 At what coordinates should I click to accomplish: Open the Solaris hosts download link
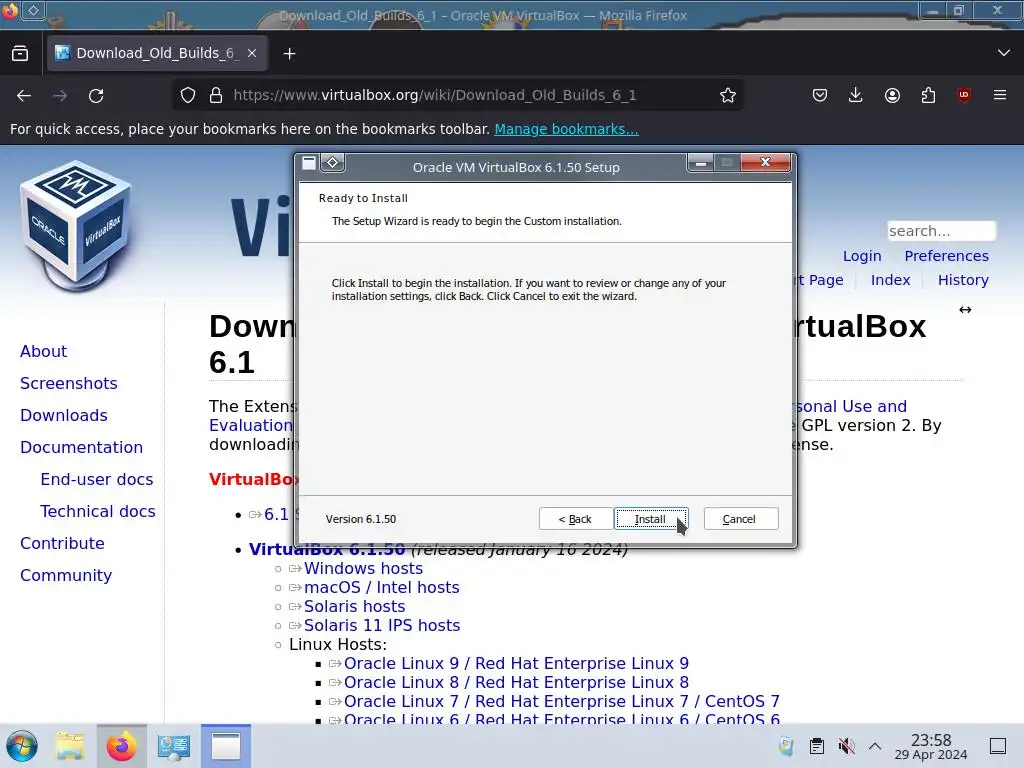pos(354,606)
